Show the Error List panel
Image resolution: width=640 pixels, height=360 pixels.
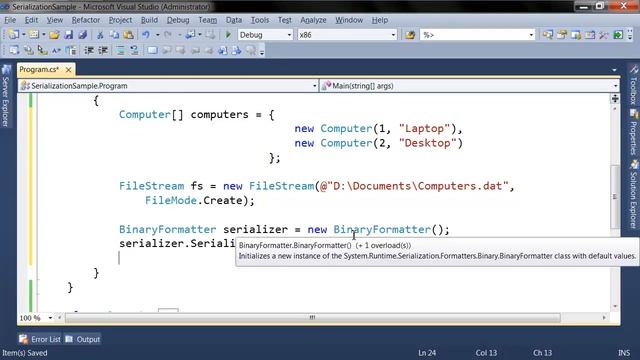[40, 339]
